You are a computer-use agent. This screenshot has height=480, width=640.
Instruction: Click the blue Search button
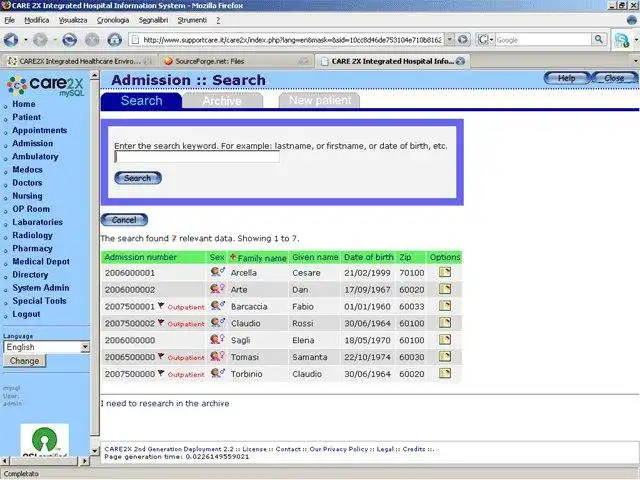[138, 178]
